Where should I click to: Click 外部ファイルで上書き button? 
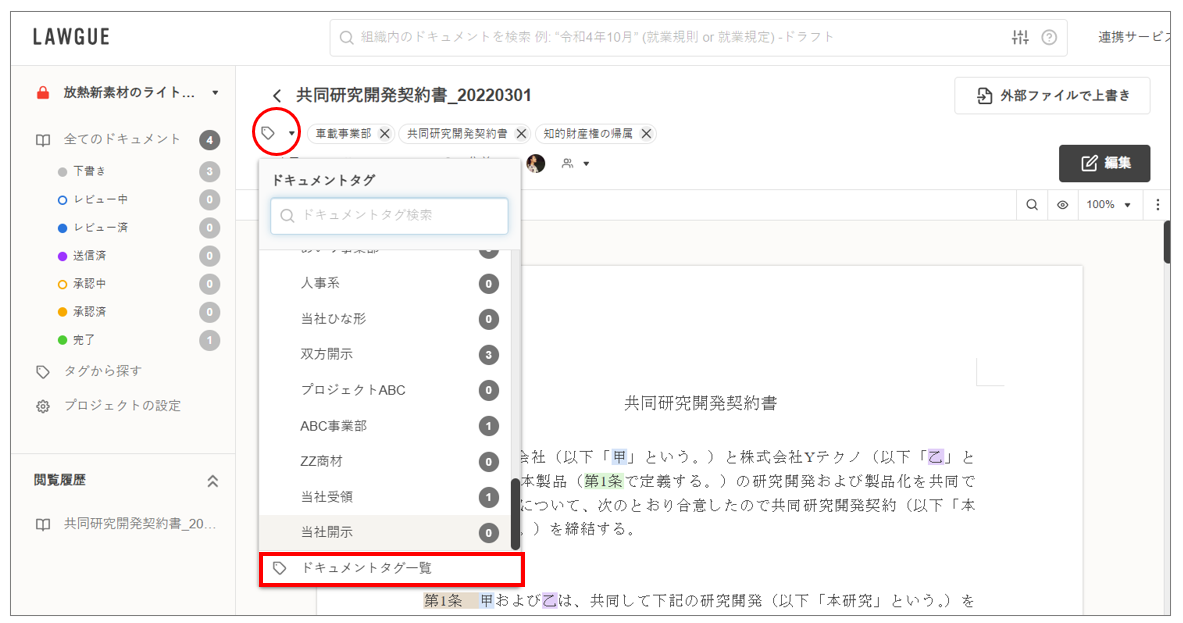coord(1052,96)
